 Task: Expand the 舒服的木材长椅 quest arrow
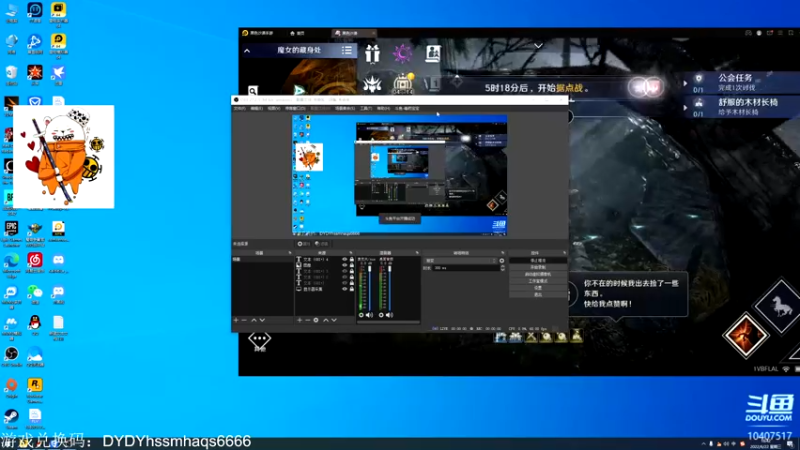tap(685, 108)
